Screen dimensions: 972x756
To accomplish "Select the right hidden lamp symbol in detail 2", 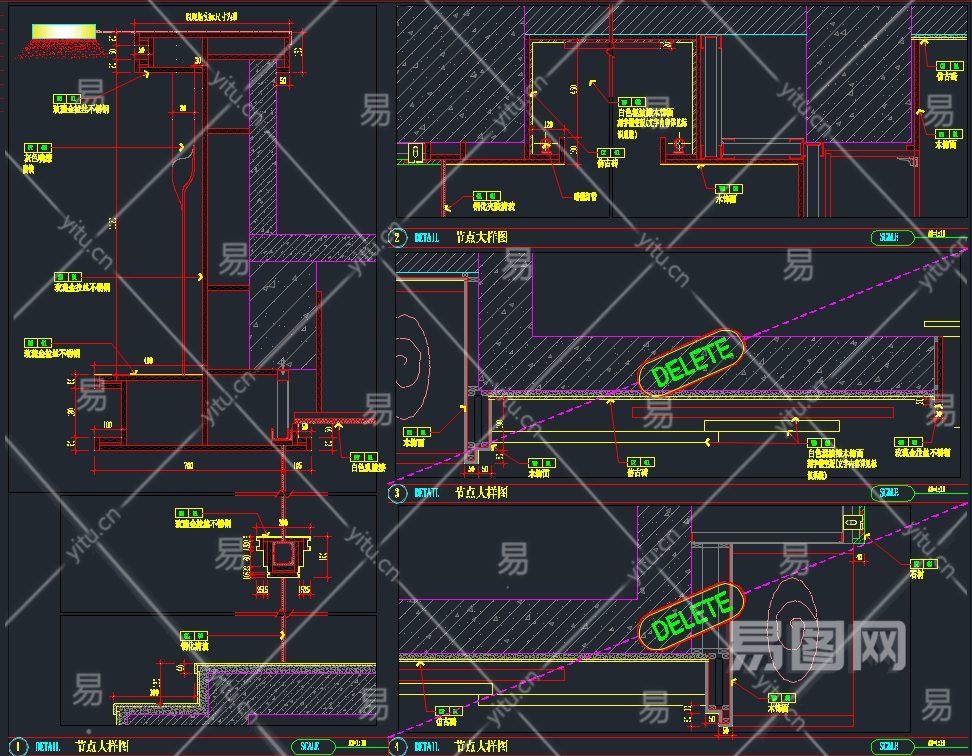I will [x=679, y=145].
